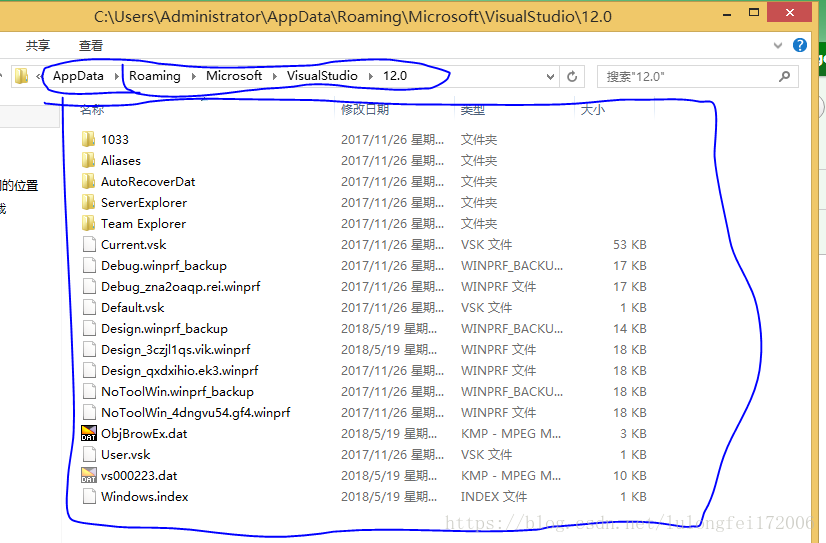
Task: Select the vs000223.dat file name
Action: [x=139, y=476]
